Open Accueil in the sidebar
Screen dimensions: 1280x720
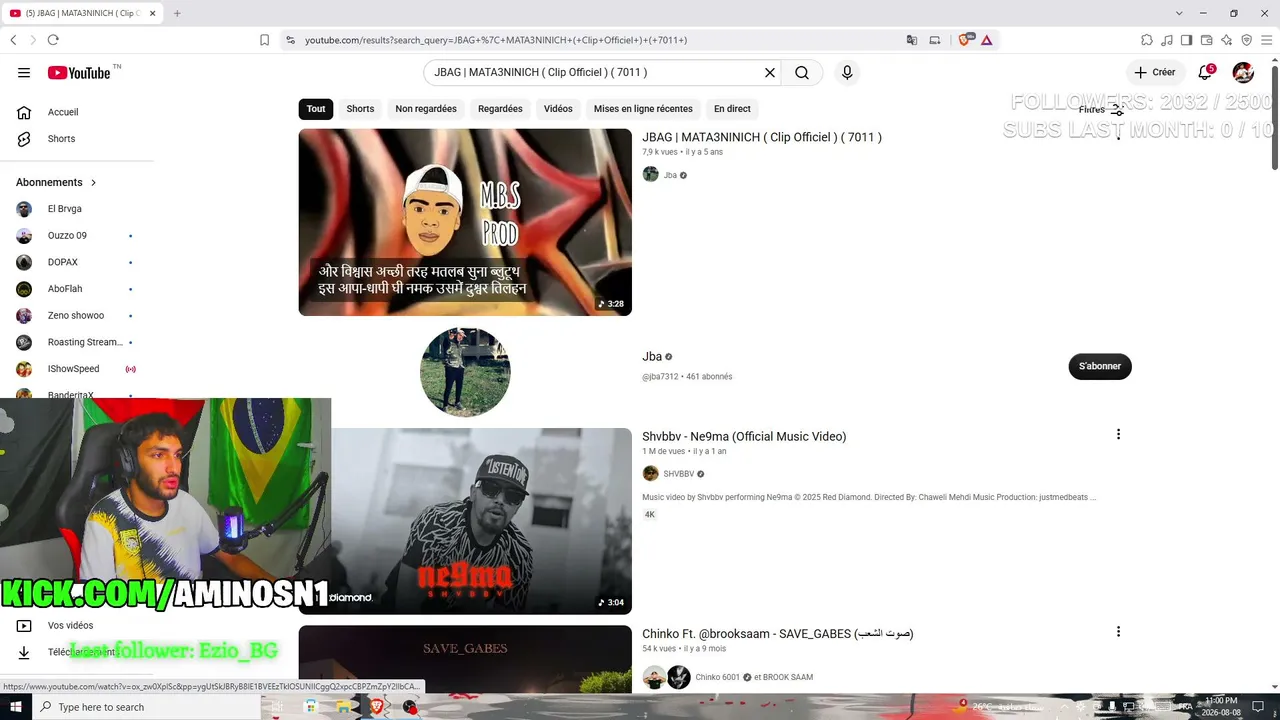pyautogui.click(x=77, y=112)
